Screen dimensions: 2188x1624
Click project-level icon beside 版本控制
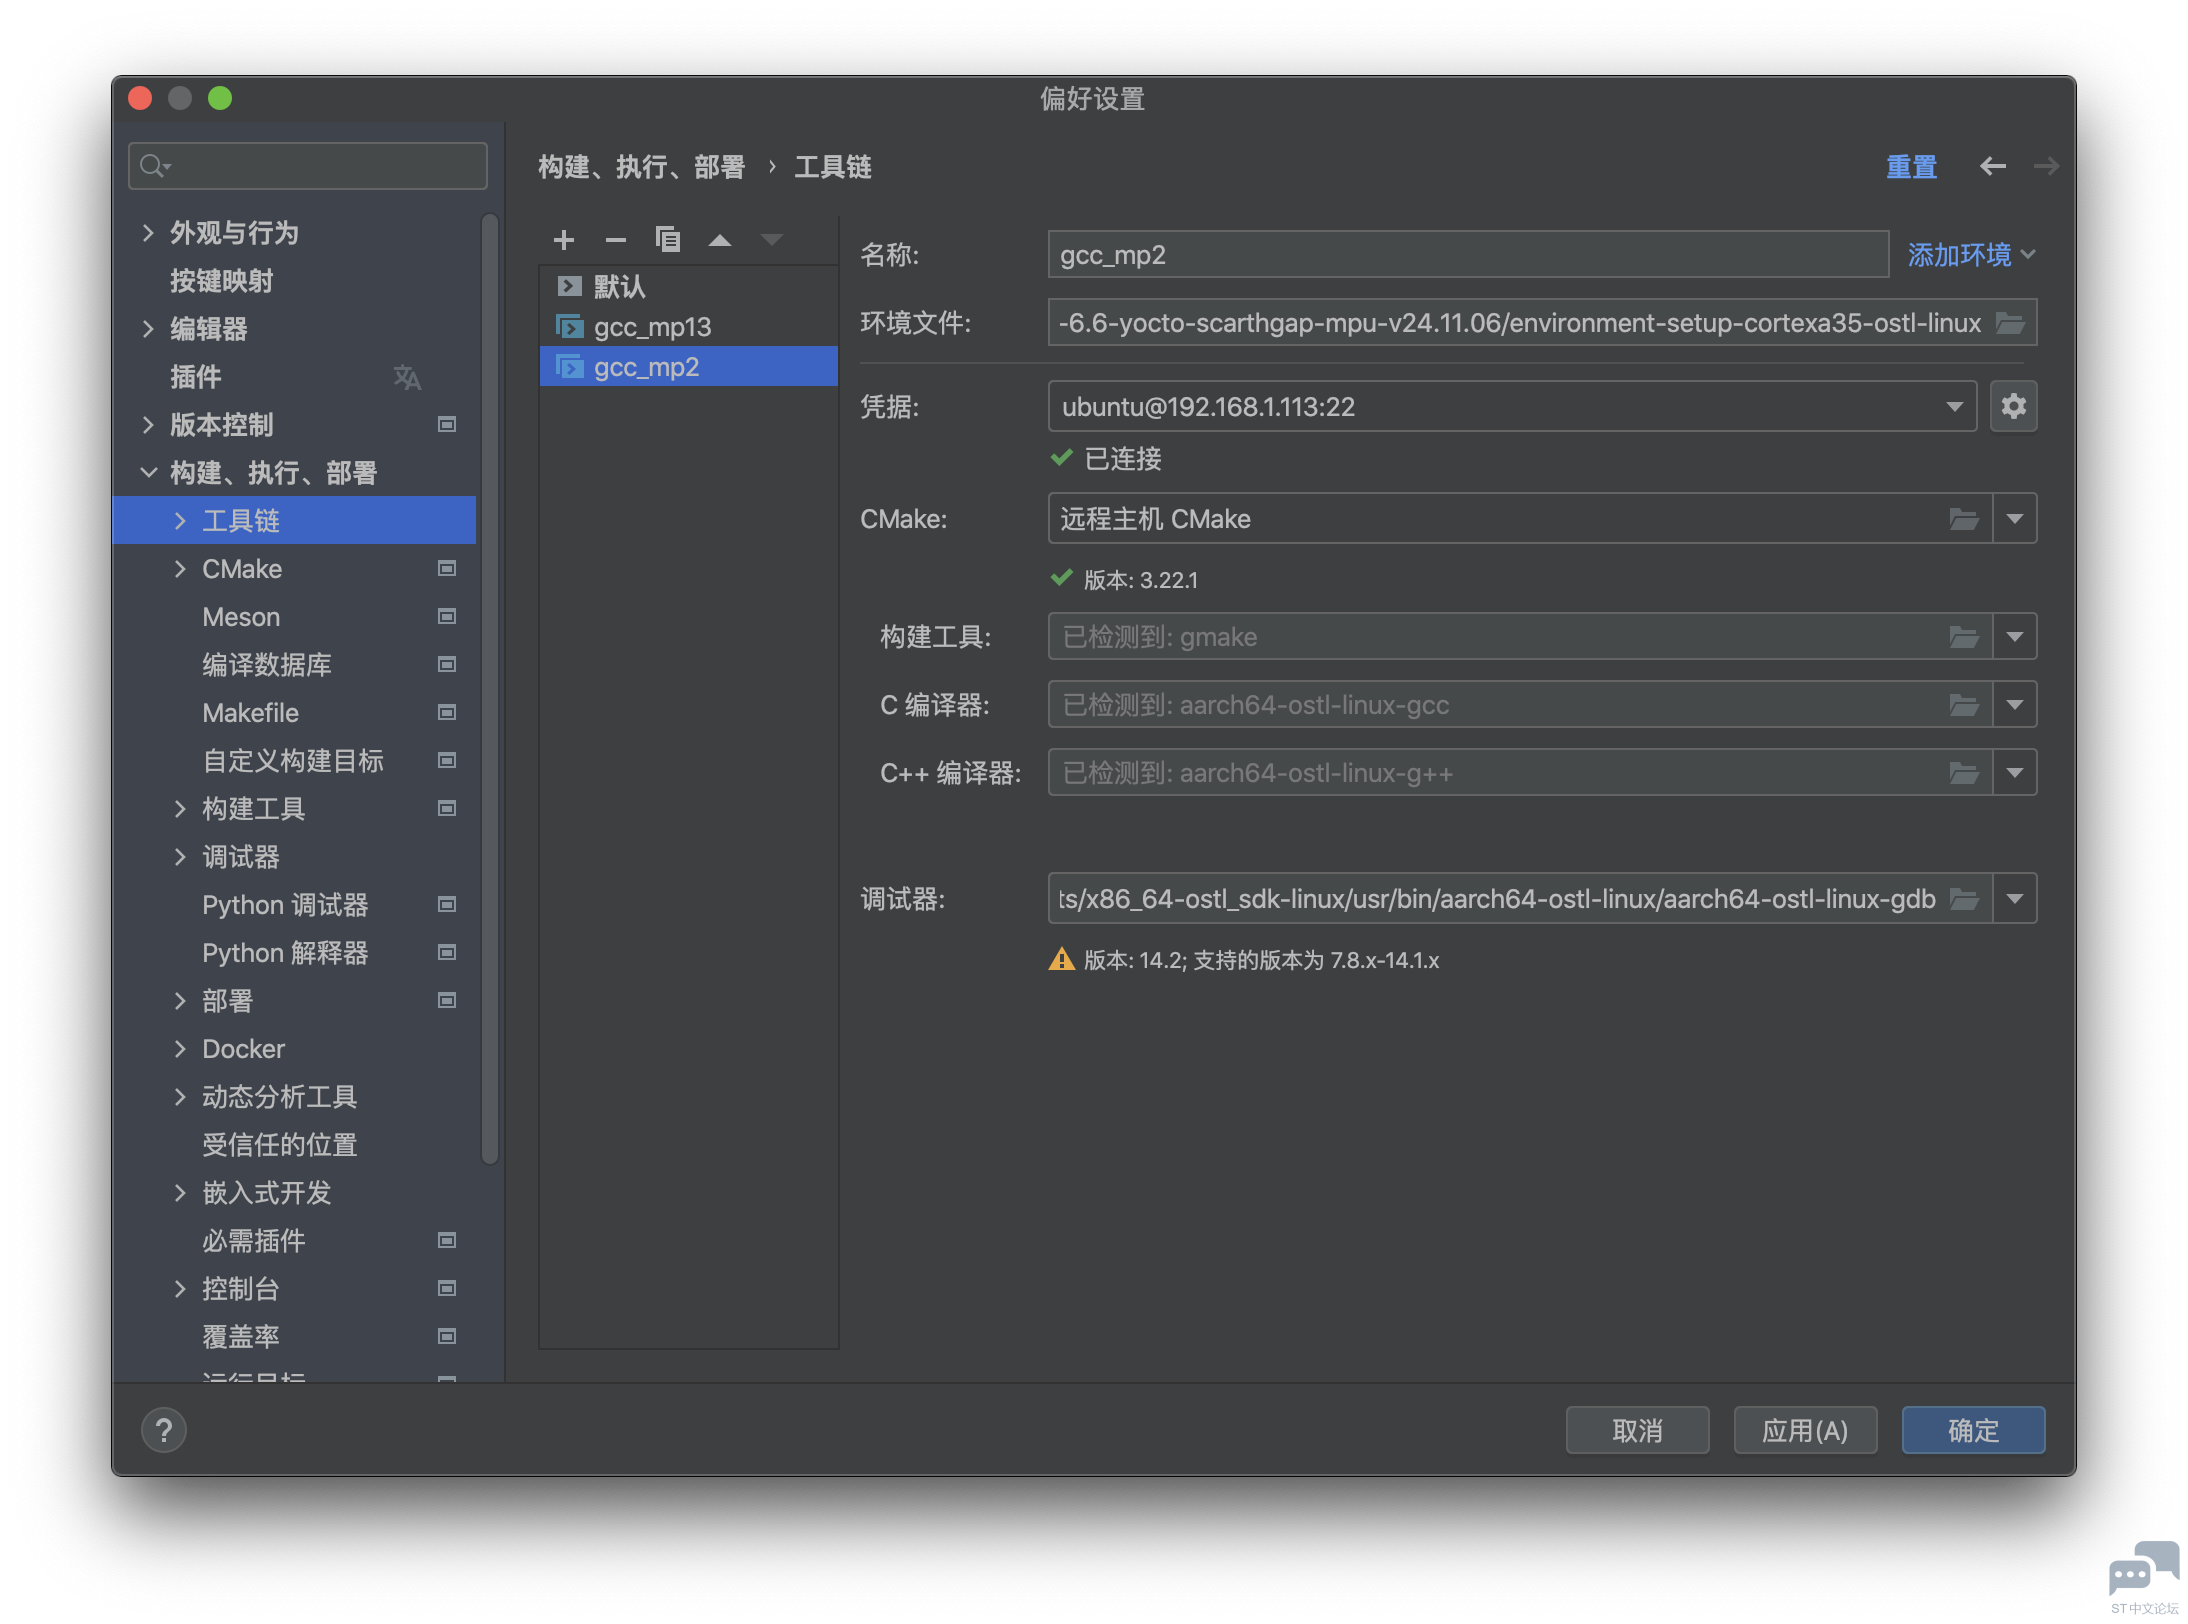(x=447, y=425)
